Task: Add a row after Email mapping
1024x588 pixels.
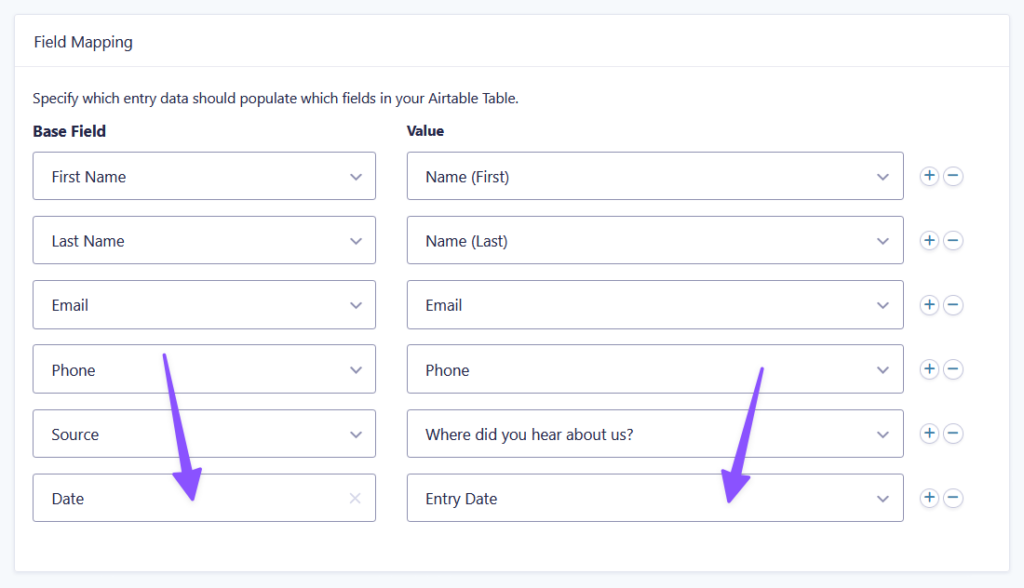Action: (929, 305)
